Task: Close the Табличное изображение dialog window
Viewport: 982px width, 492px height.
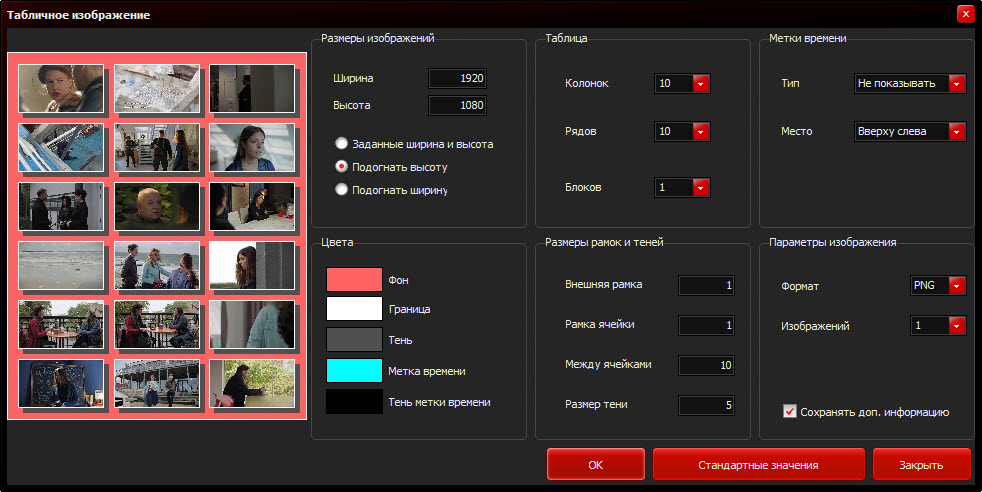Action: 965,14
